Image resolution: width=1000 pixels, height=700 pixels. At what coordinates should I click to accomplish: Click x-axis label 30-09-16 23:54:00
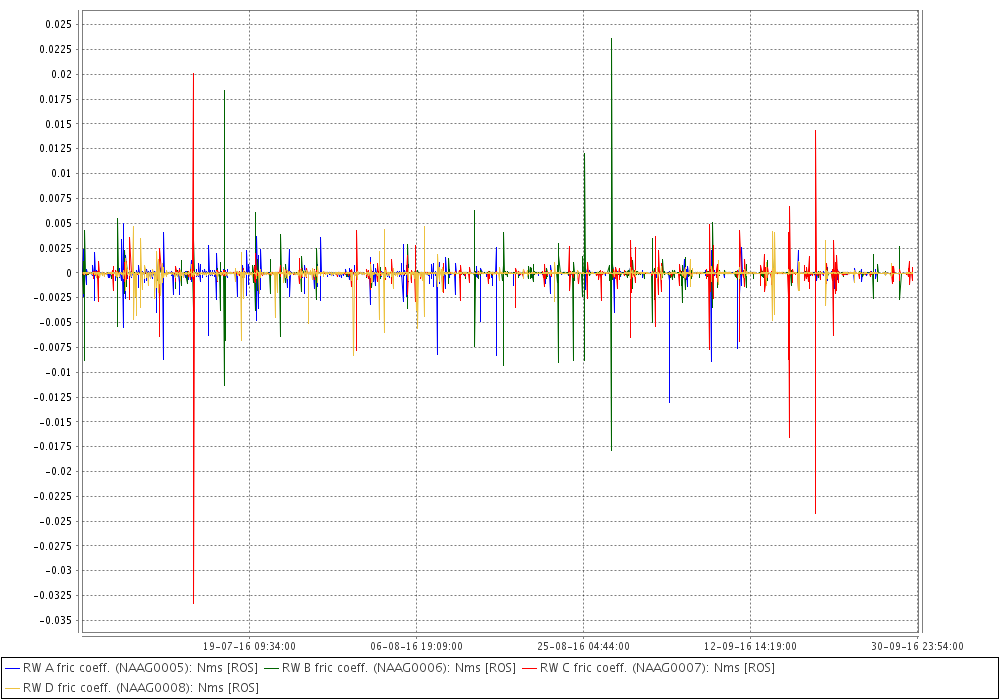click(x=917, y=646)
